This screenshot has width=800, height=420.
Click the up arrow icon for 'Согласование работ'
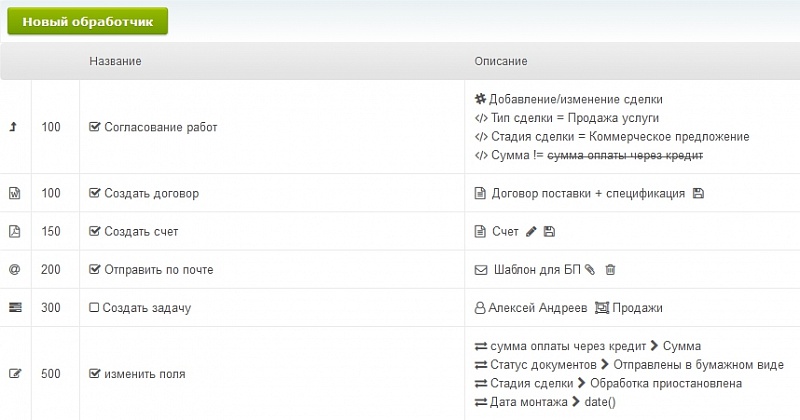click(x=14, y=127)
